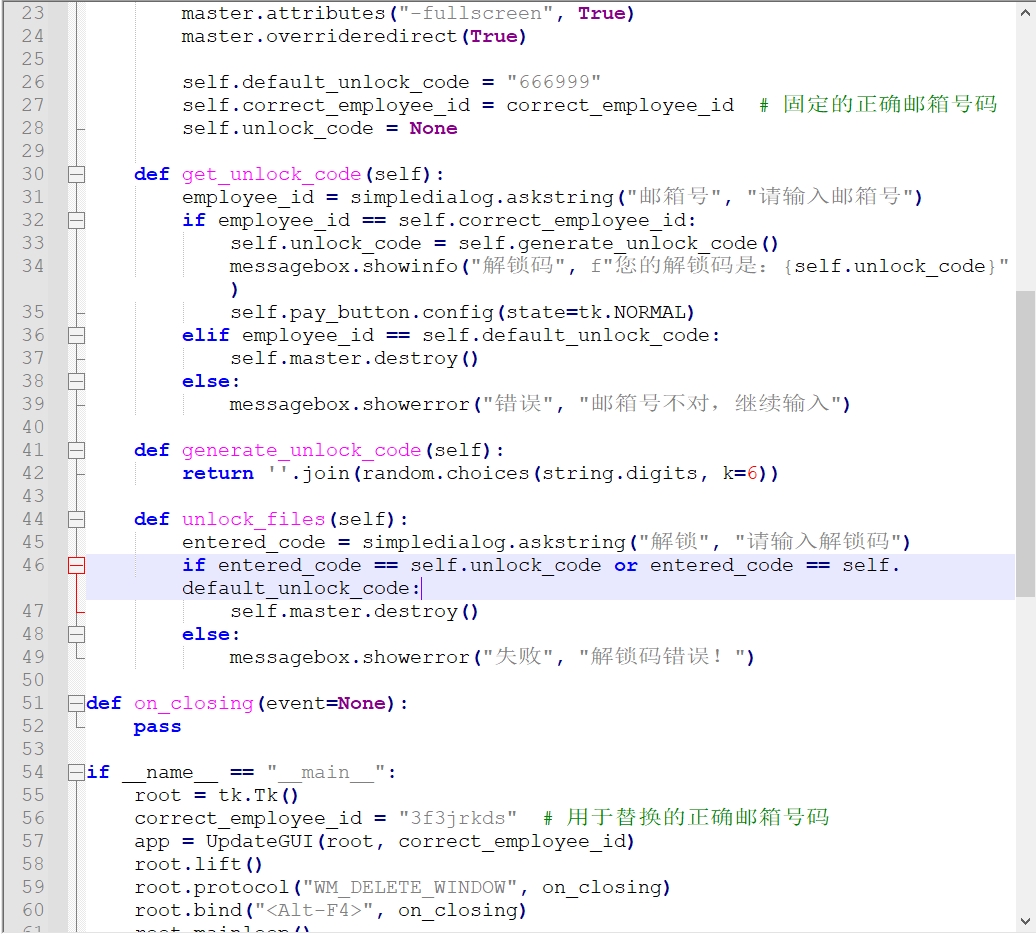Click scrollbar up arrow at top
Image resolution: width=1036 pixels, height=934 pixels.
(1025, 12)
